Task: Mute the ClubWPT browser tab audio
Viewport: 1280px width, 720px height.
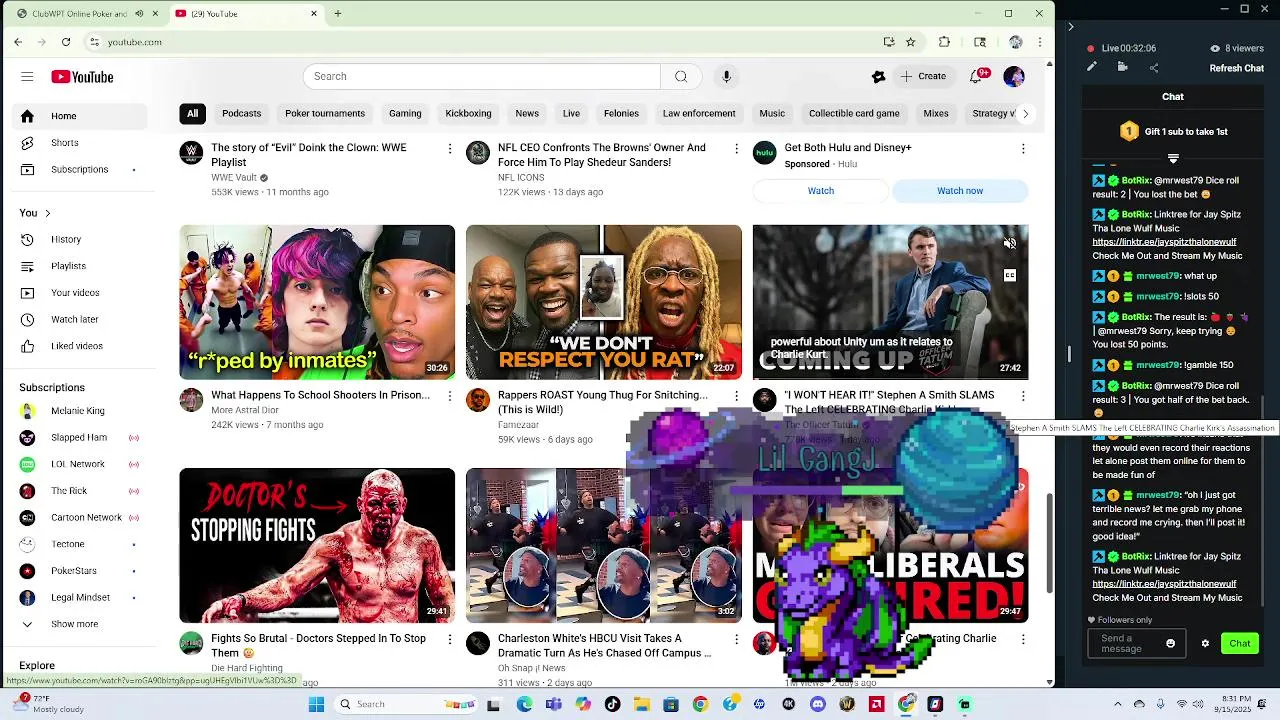Action: pyautogui.click(x=139, y=14)
